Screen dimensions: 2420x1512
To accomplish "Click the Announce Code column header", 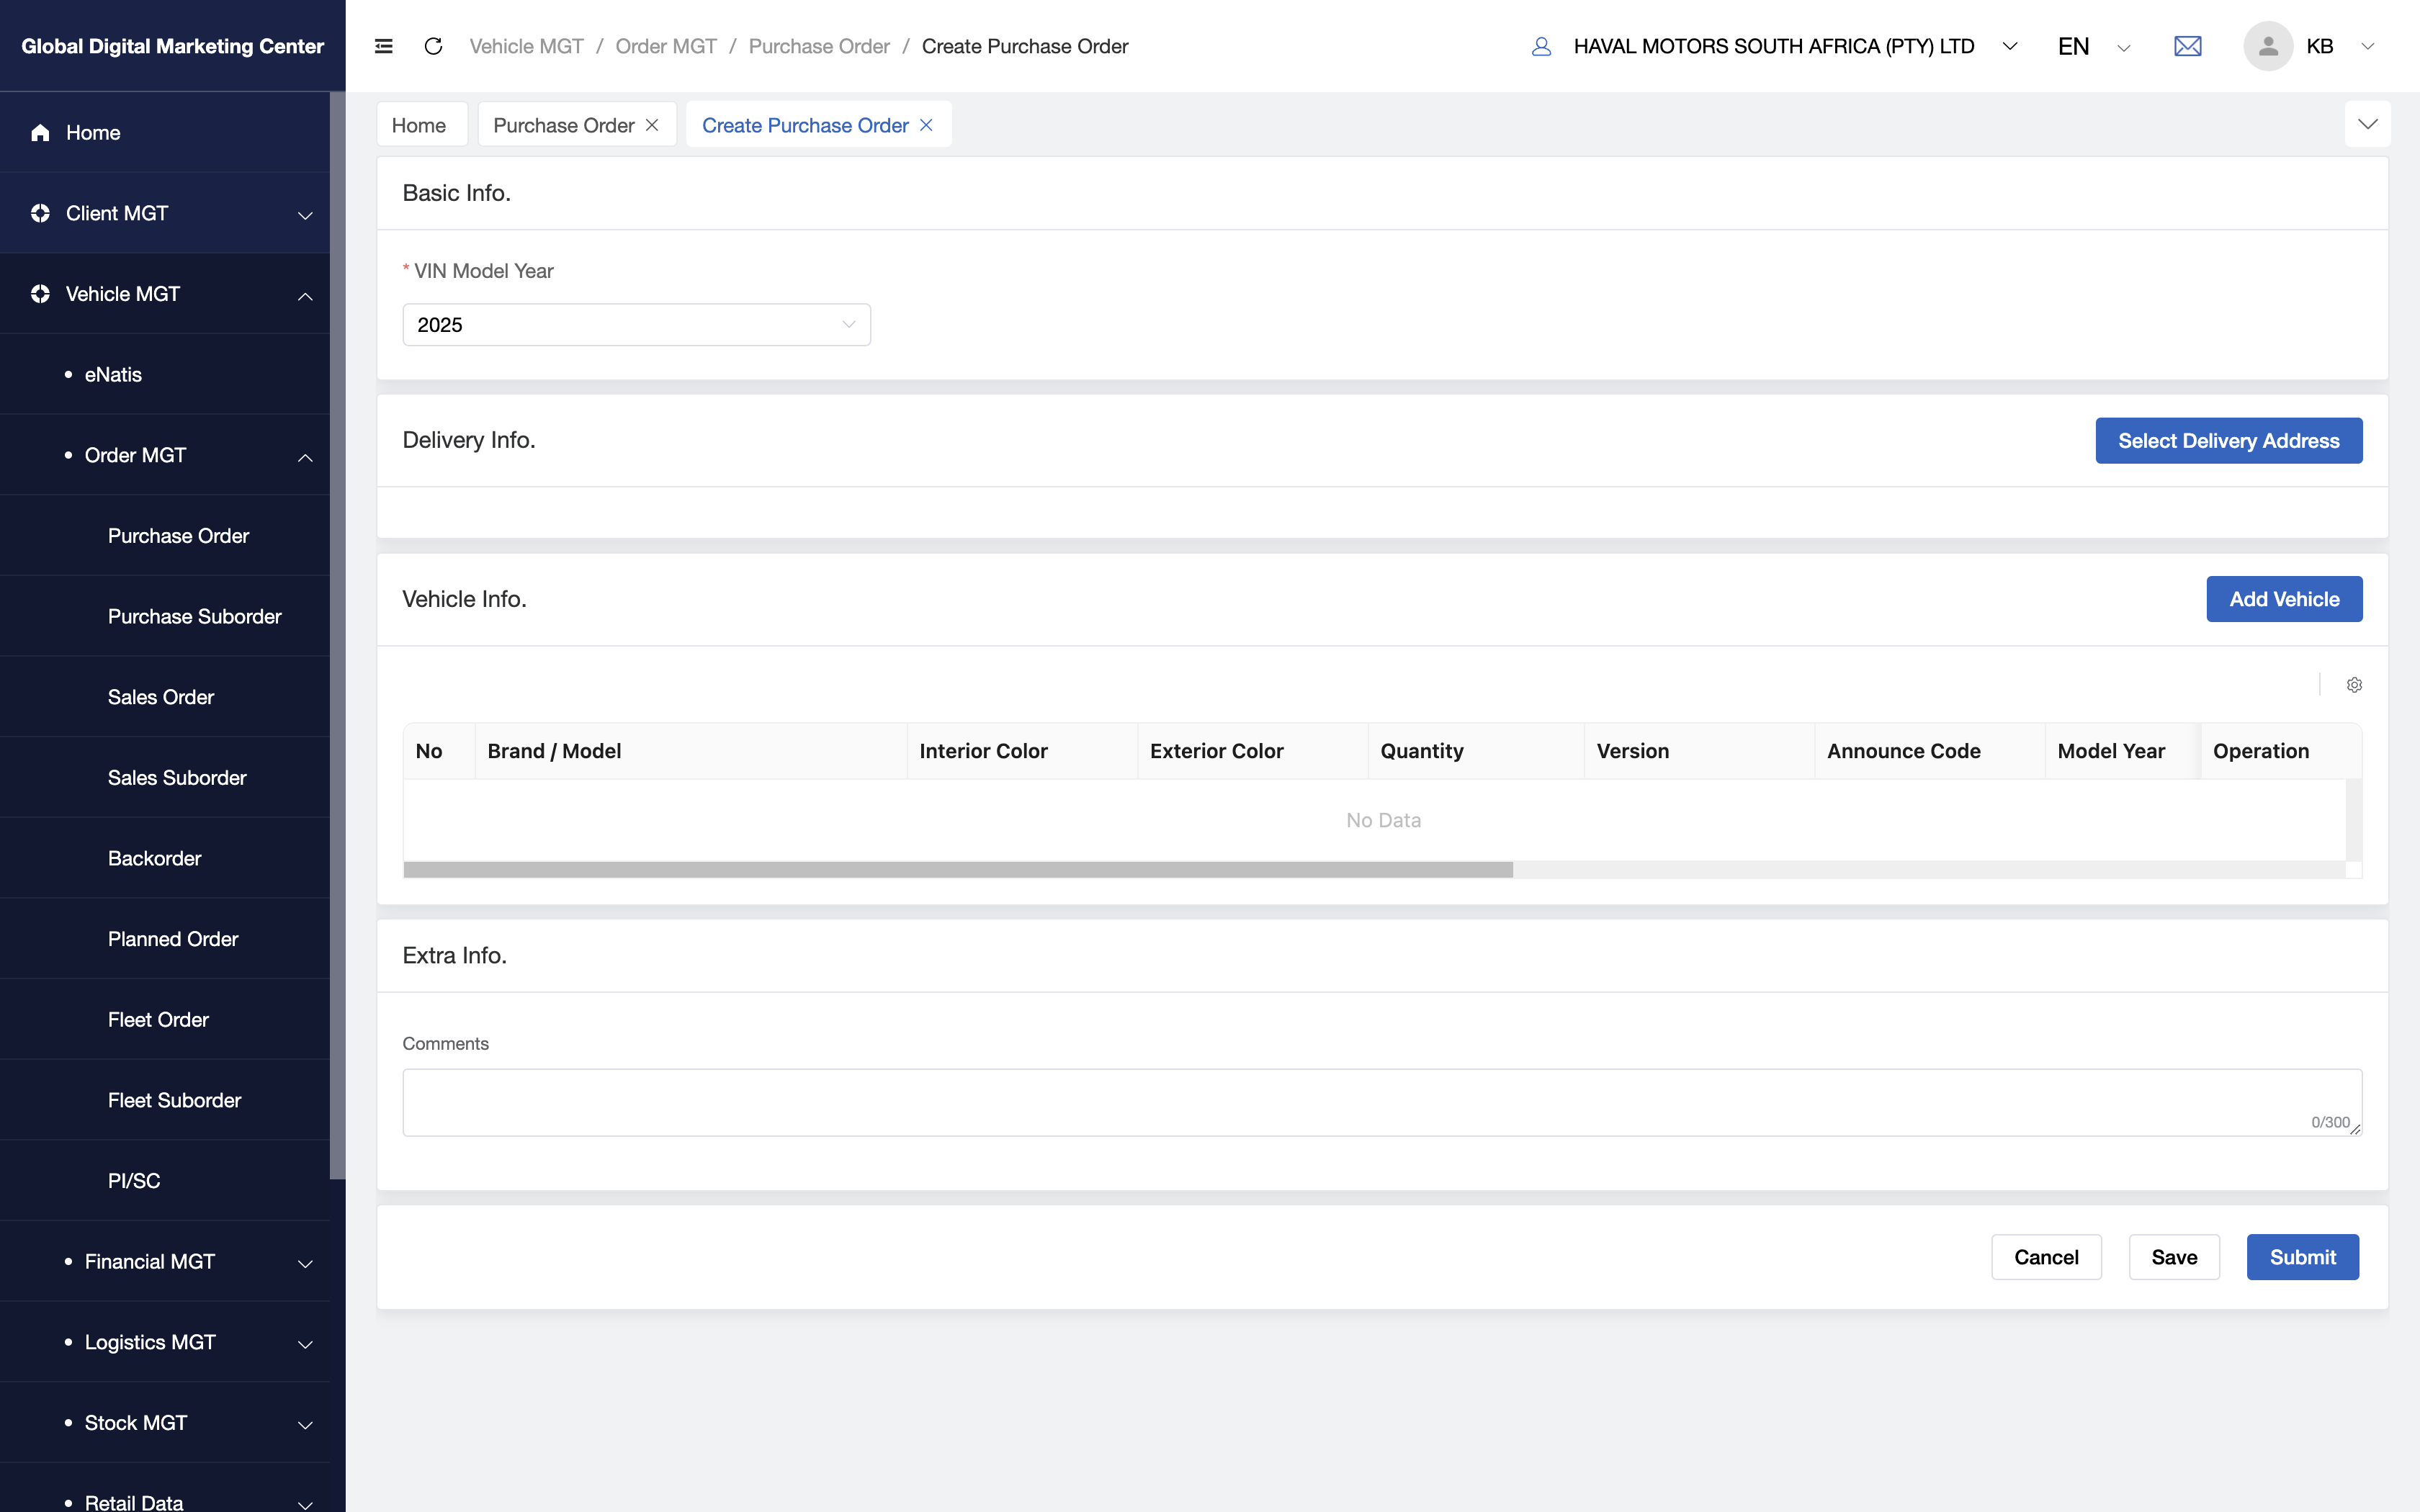I will click(x=1930, y=751).
